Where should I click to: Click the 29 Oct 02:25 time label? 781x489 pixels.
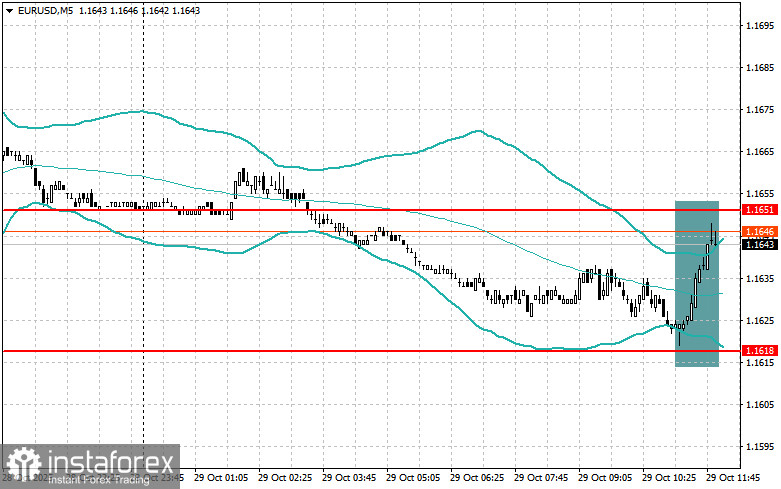[285, 478]
